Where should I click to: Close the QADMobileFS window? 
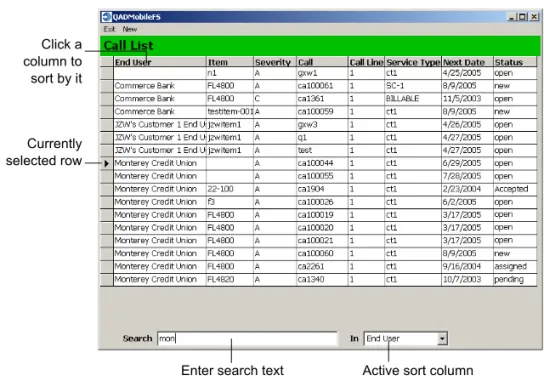(534, 17)
